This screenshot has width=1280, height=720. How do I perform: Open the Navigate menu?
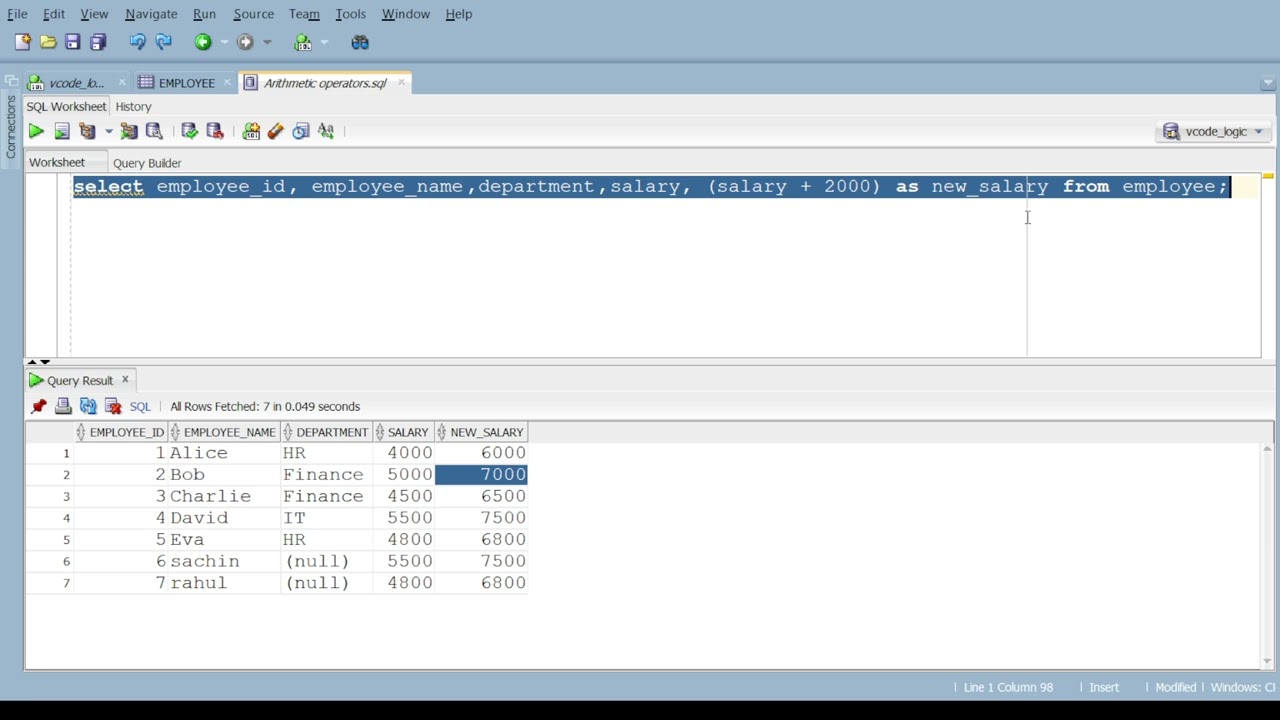point(151,14)
